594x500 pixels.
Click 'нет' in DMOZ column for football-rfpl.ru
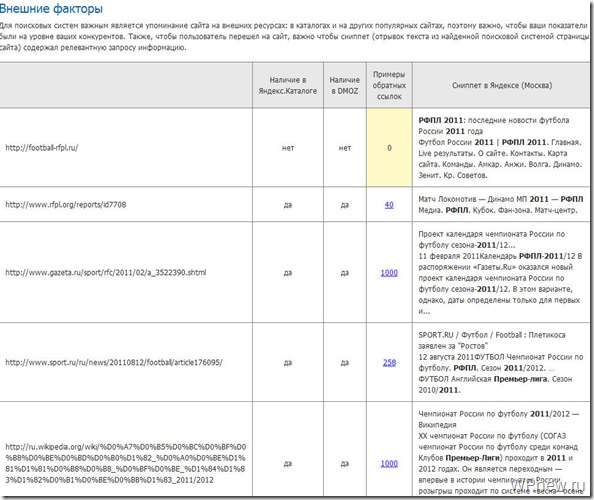point(345,148)
